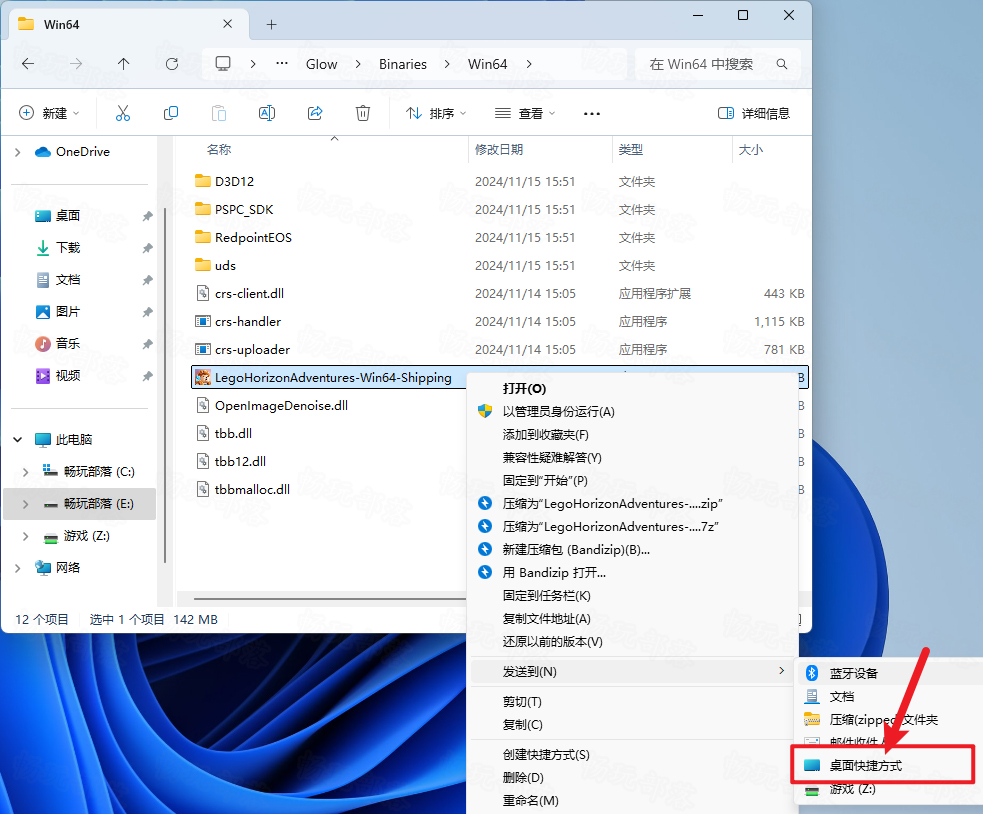Select the OpenImageDenoise.dll file

[x=281, y=406]
